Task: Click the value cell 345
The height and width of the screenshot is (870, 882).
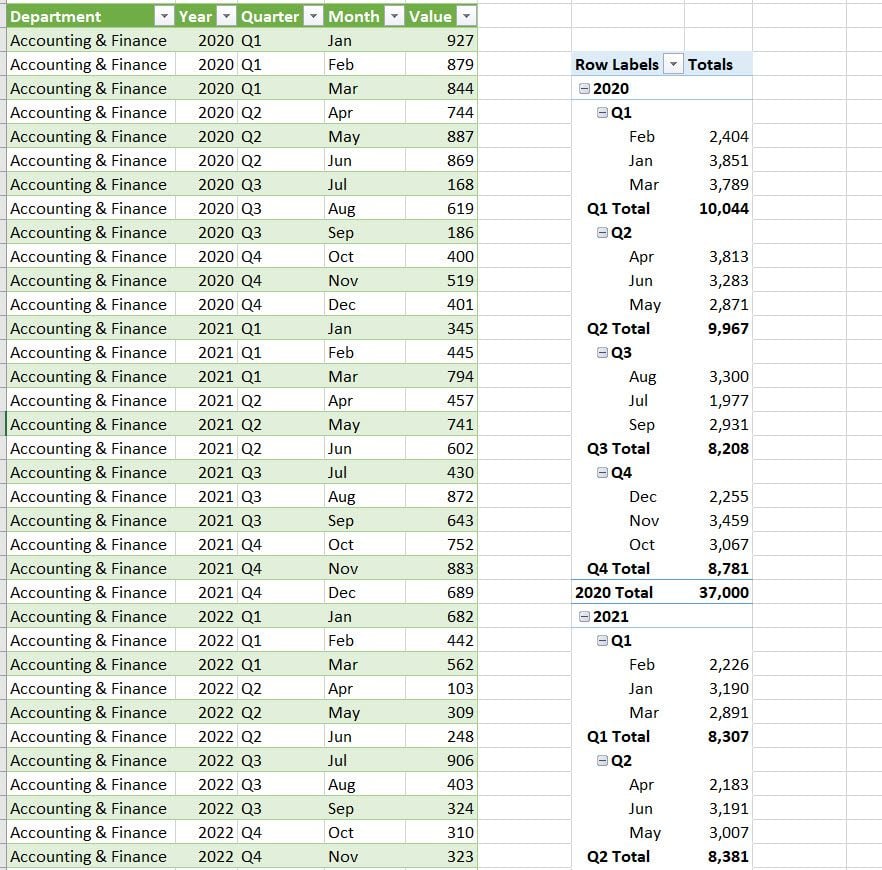Action: pyautogui.click(x=441, y=328)
